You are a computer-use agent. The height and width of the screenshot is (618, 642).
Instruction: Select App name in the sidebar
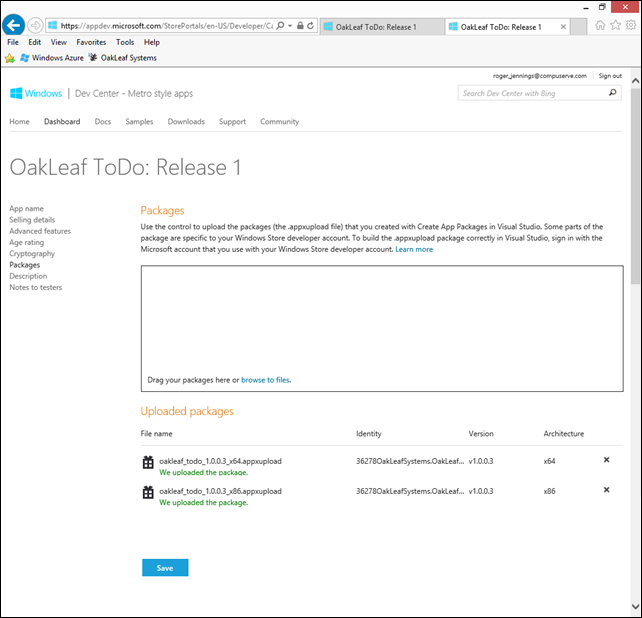click(x=26, y=208)
